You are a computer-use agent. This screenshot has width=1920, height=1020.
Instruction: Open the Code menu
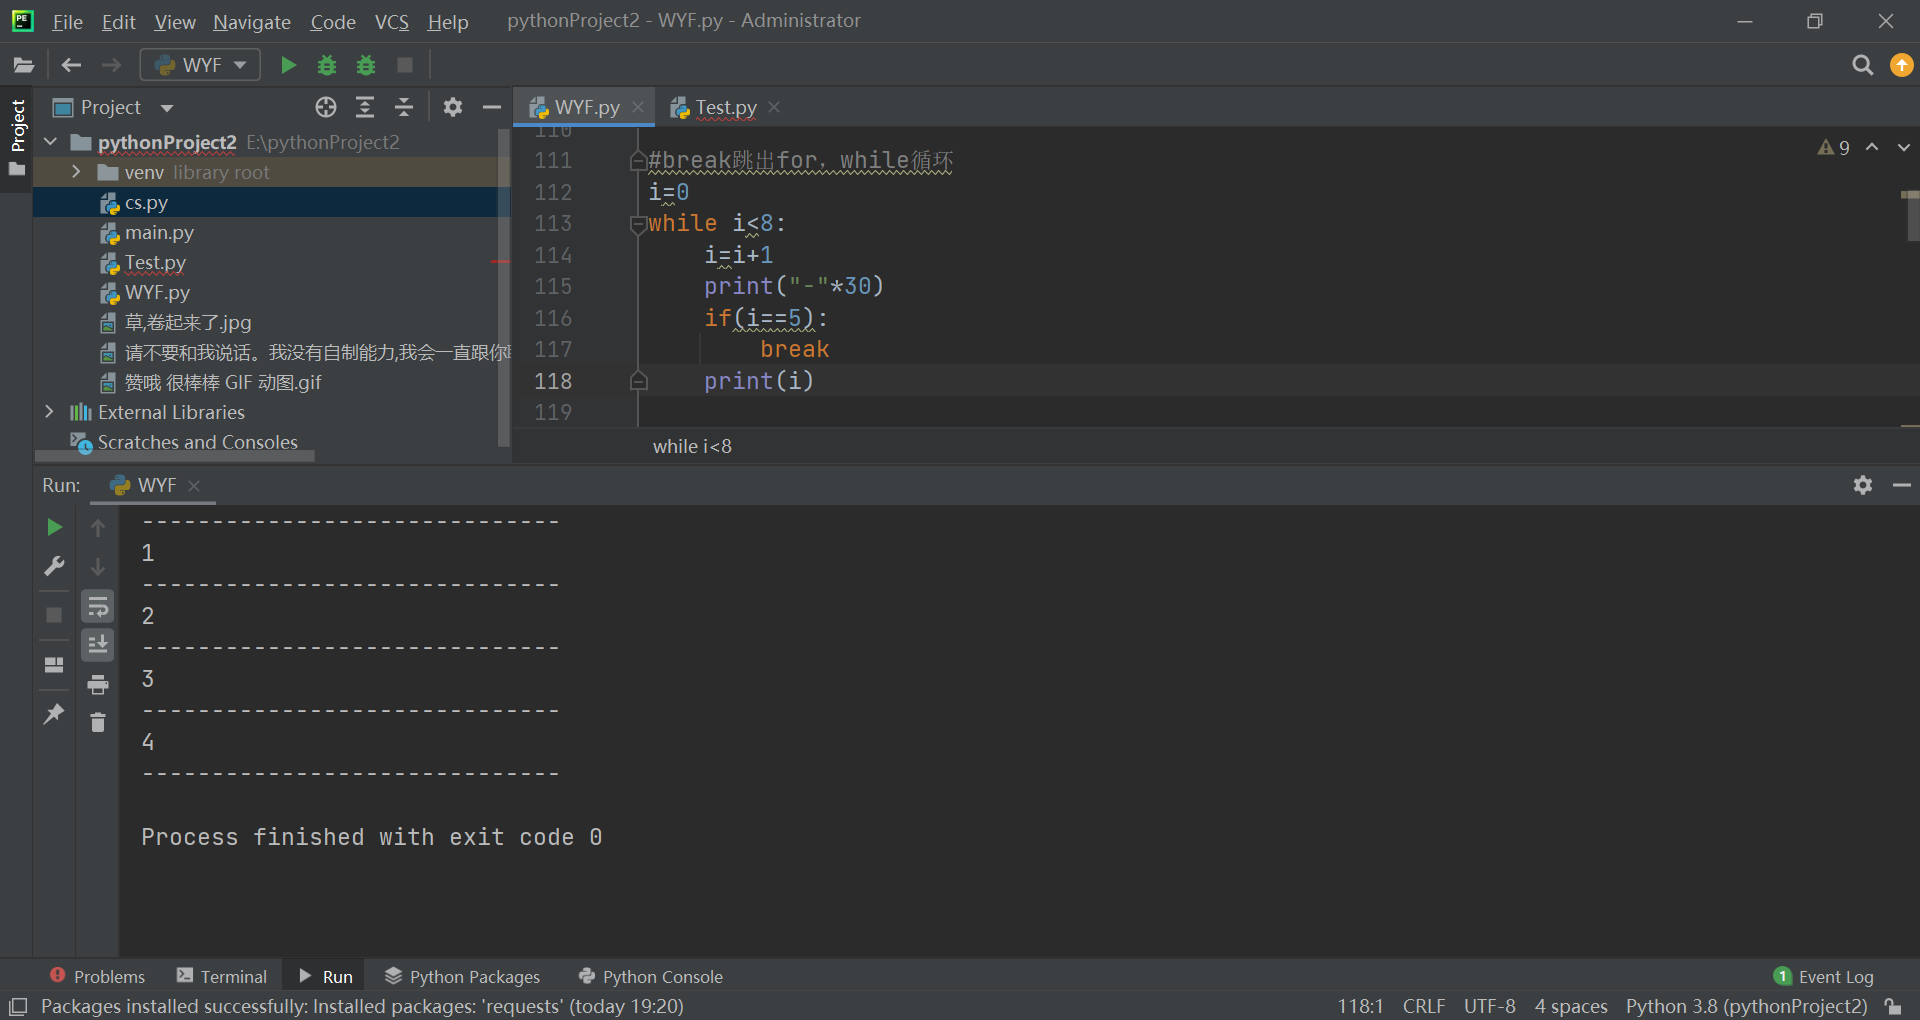point(333,21)
